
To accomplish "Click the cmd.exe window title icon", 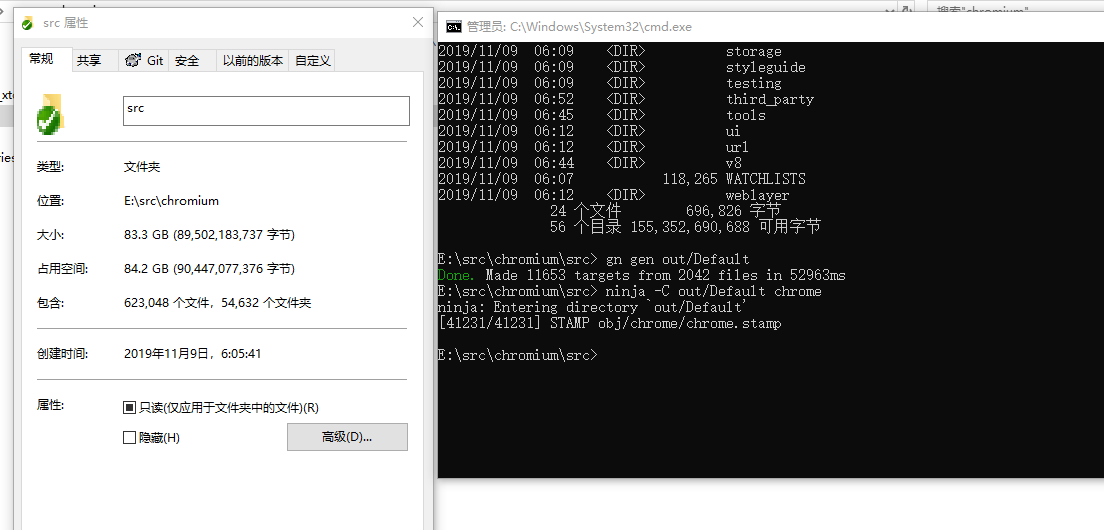I will 454,27.
